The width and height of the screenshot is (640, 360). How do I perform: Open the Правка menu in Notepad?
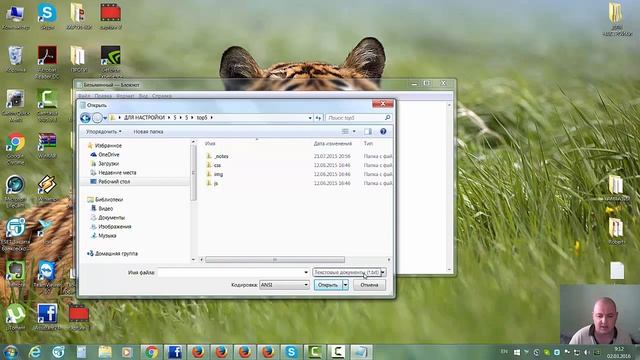coord(103,96)
